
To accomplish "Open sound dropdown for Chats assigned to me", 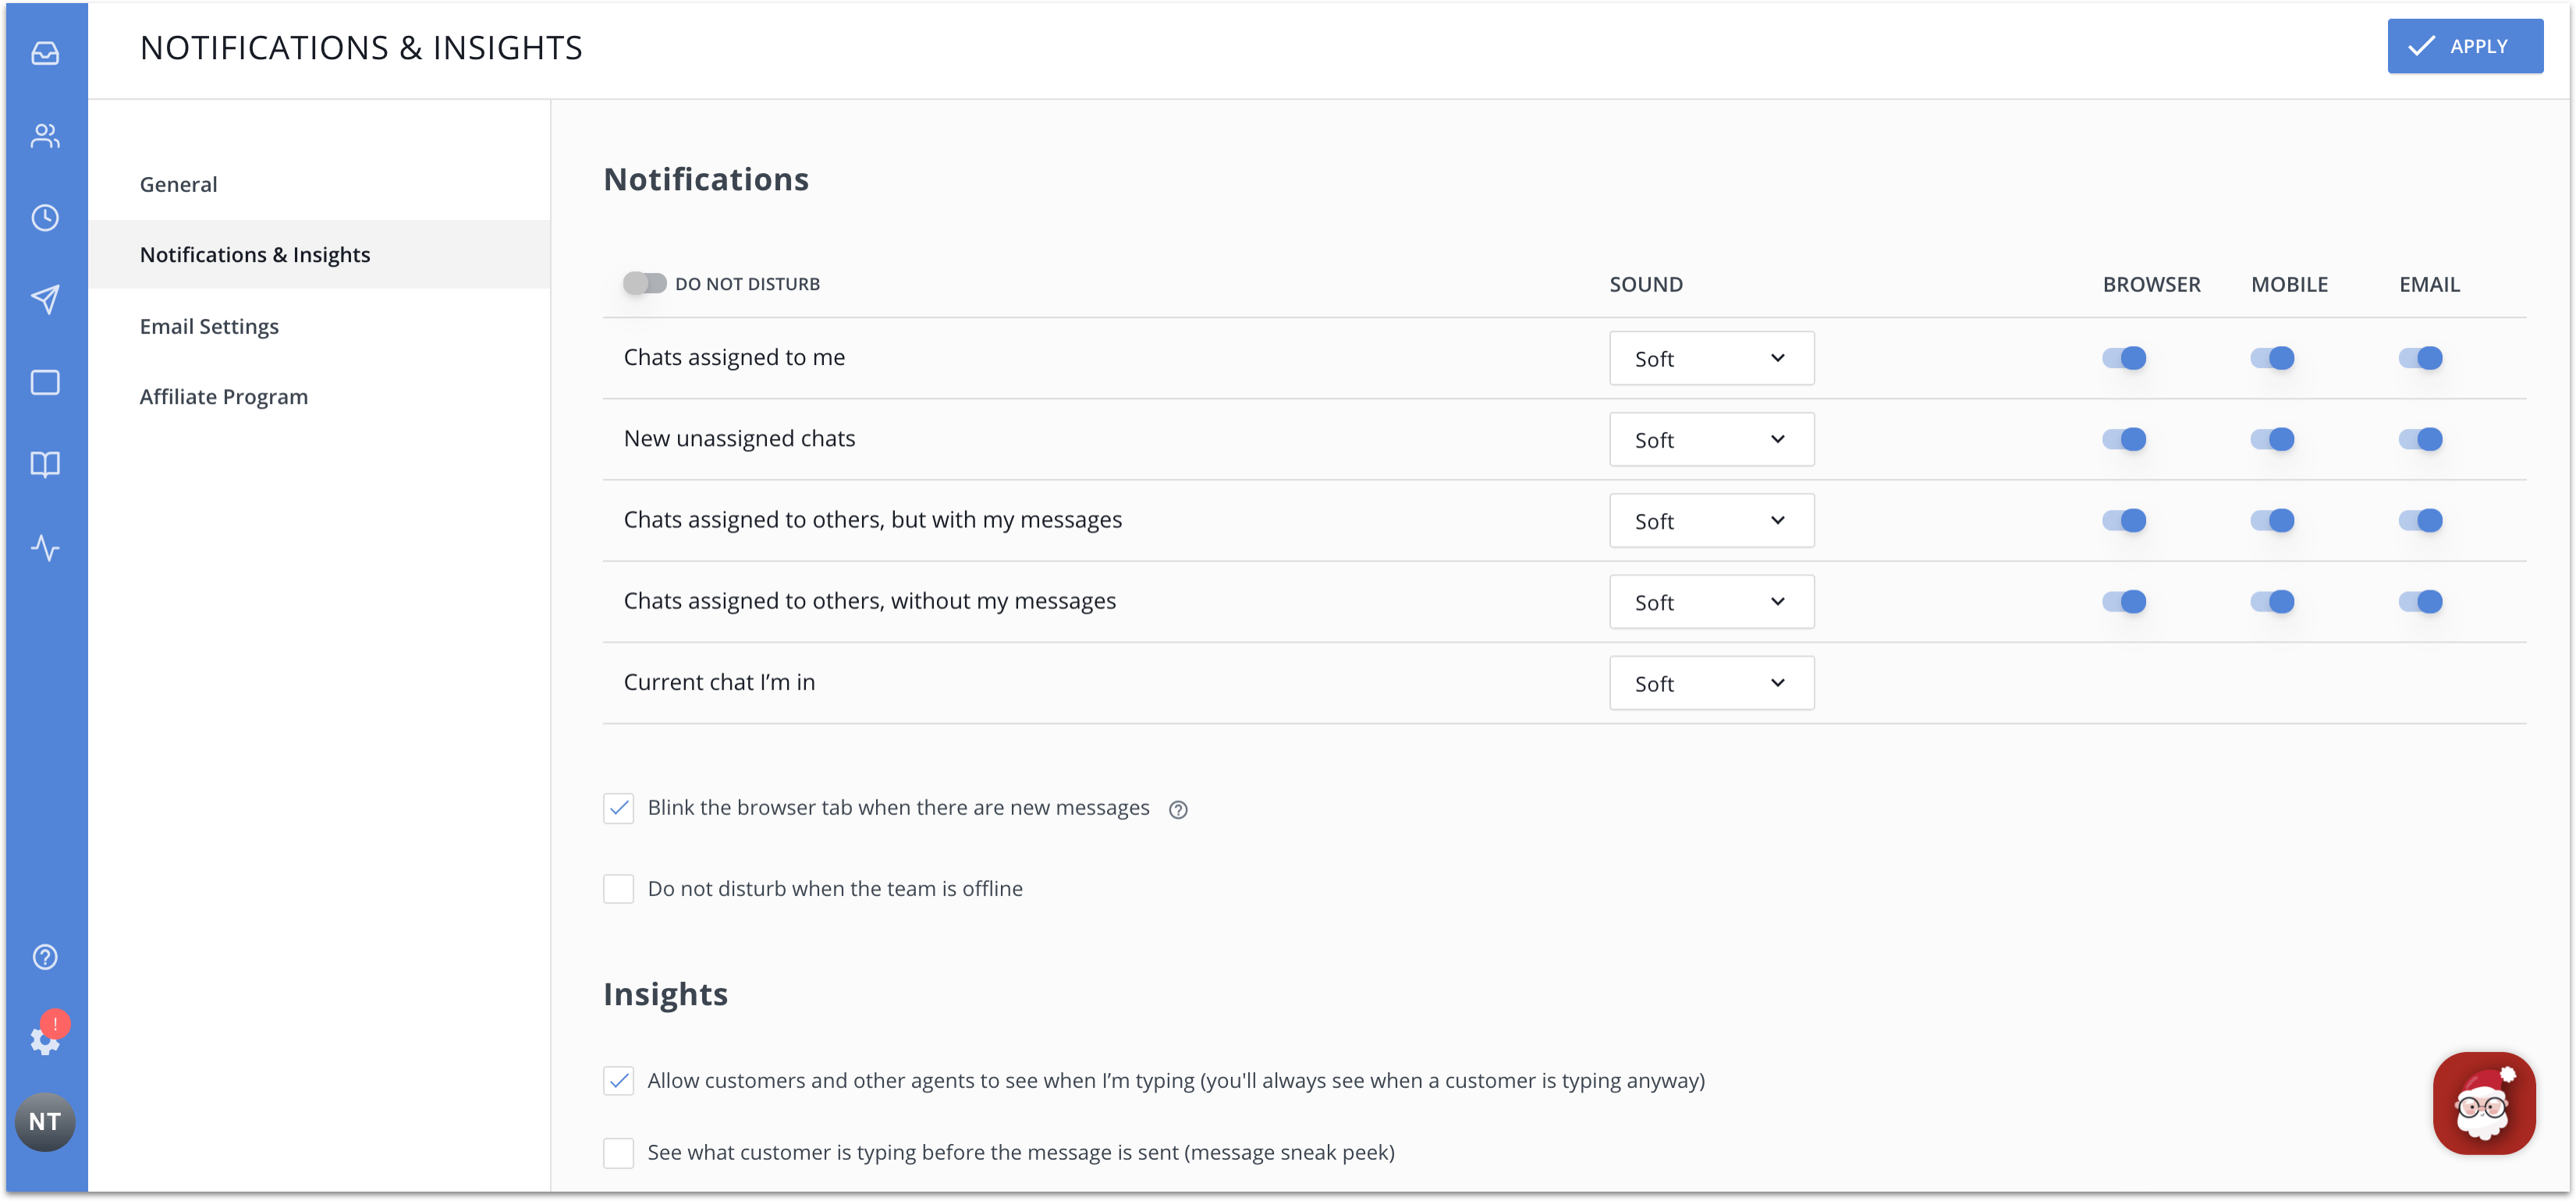I will click(1711, 358).
